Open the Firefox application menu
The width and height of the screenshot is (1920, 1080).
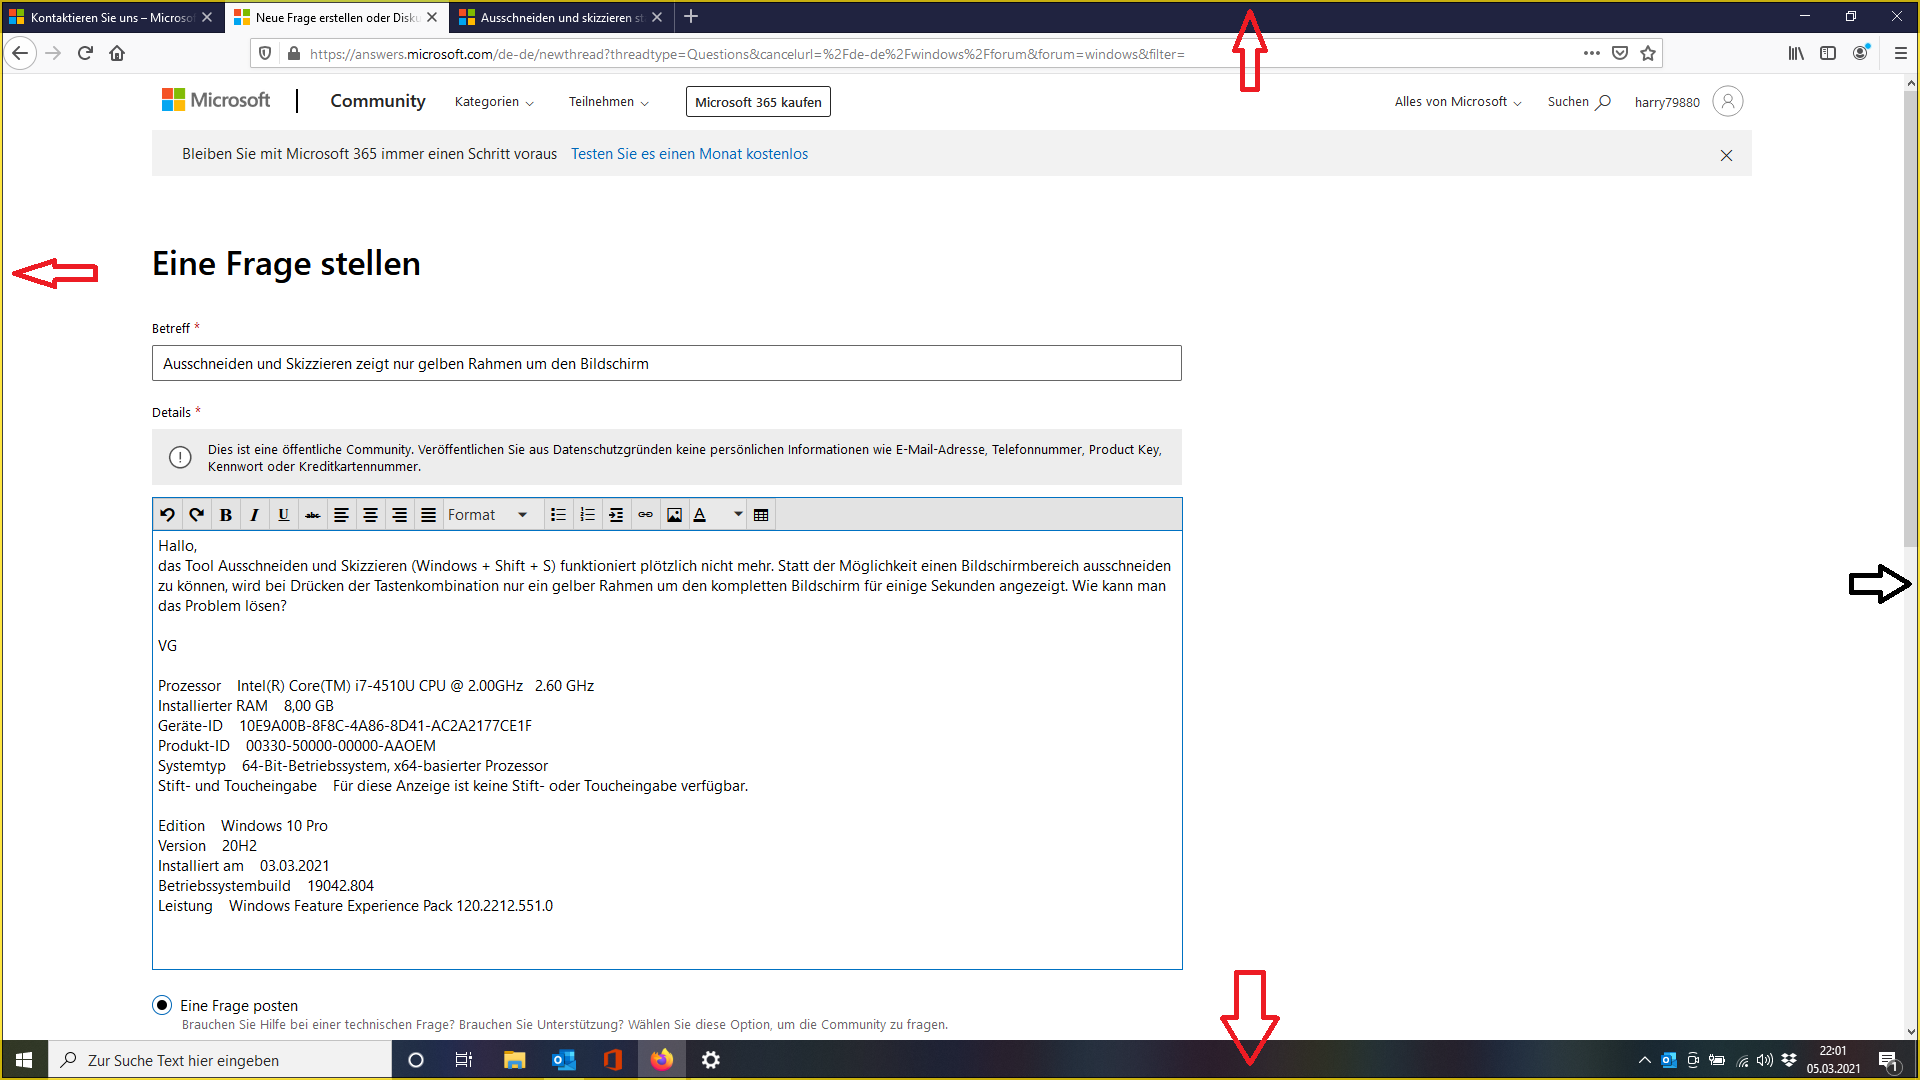pyautogui.click(x=1900, y=53)
